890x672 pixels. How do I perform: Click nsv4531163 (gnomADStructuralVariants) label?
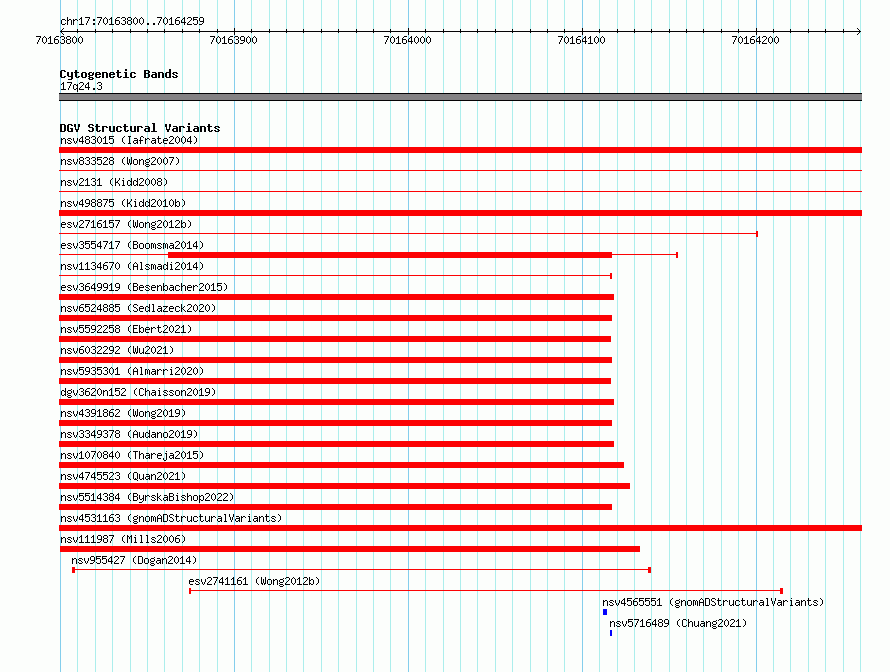point(171,518)
